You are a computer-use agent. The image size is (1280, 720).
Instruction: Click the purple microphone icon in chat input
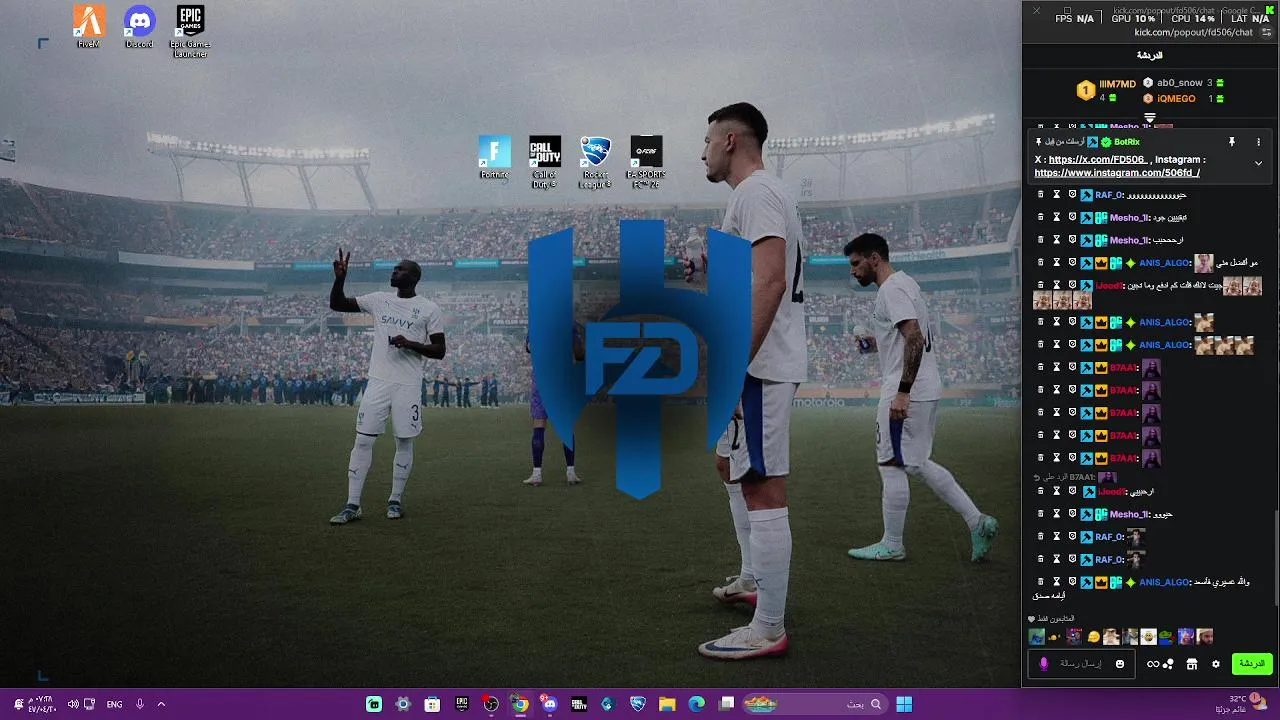click(1044, 664)
